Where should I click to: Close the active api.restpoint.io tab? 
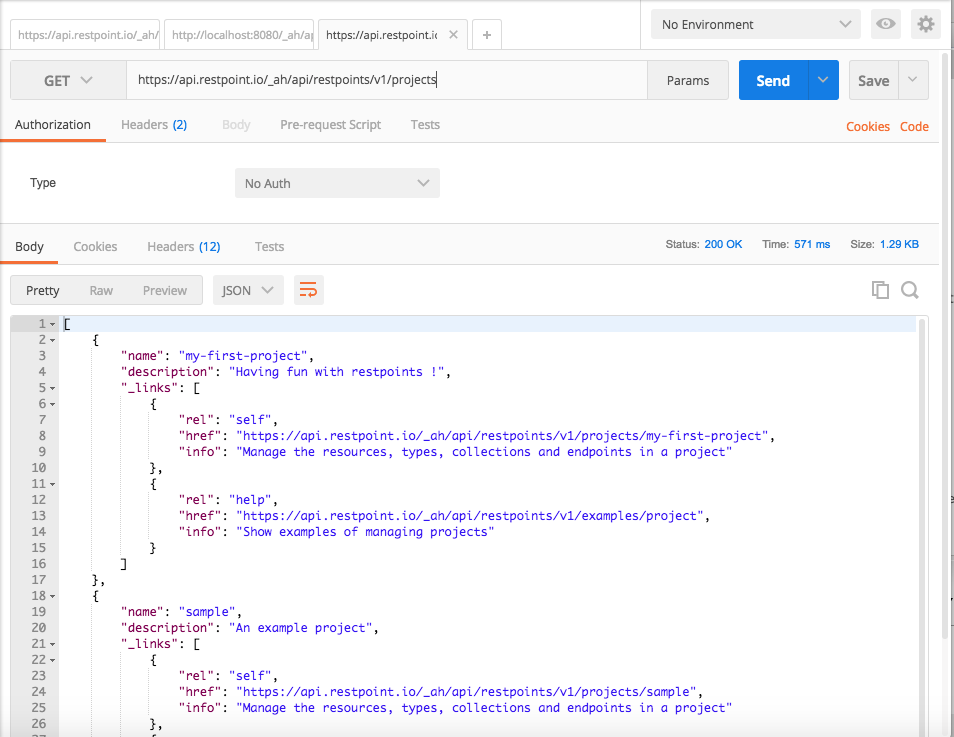coord(453,35)
